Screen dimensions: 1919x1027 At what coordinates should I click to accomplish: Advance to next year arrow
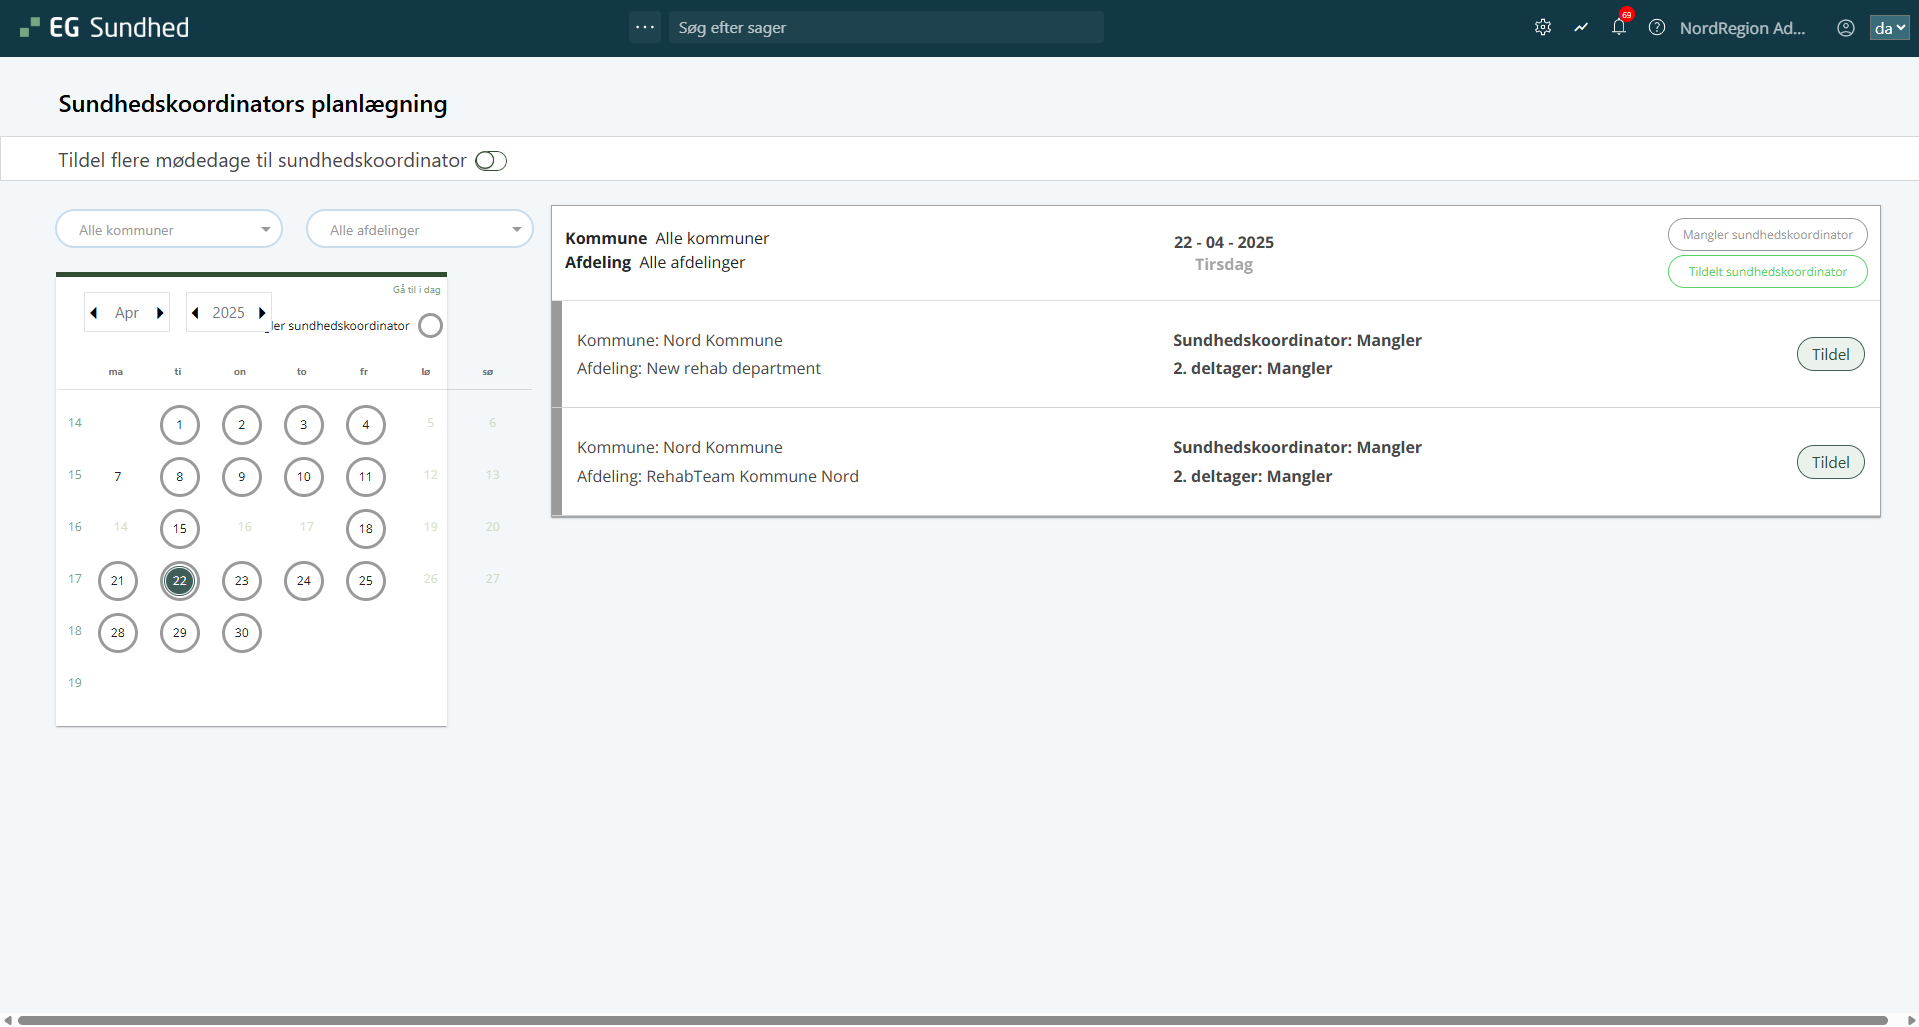pyautogui.click(x=262, y=313)
